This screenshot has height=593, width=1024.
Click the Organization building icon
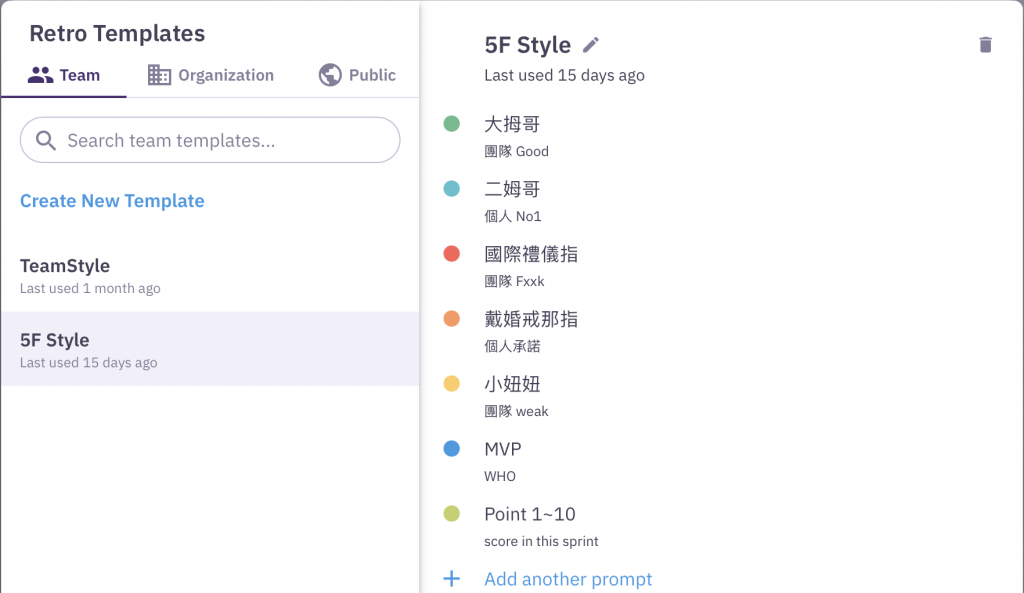click(159, 75)
